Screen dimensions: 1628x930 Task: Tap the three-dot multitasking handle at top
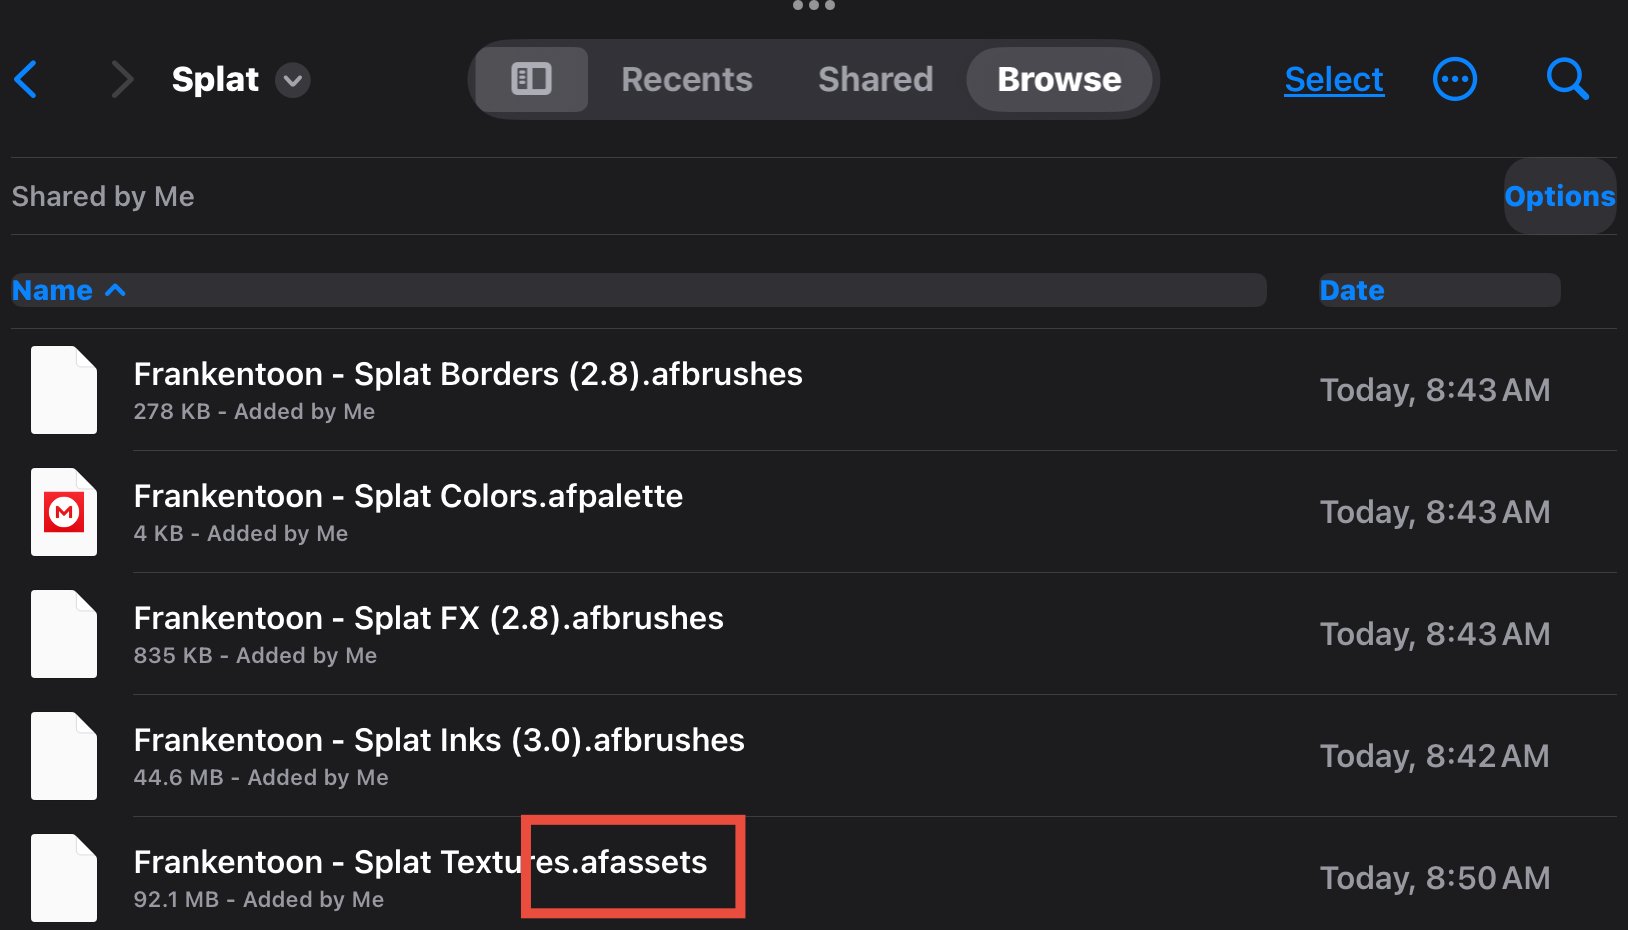tap(813, 5)
